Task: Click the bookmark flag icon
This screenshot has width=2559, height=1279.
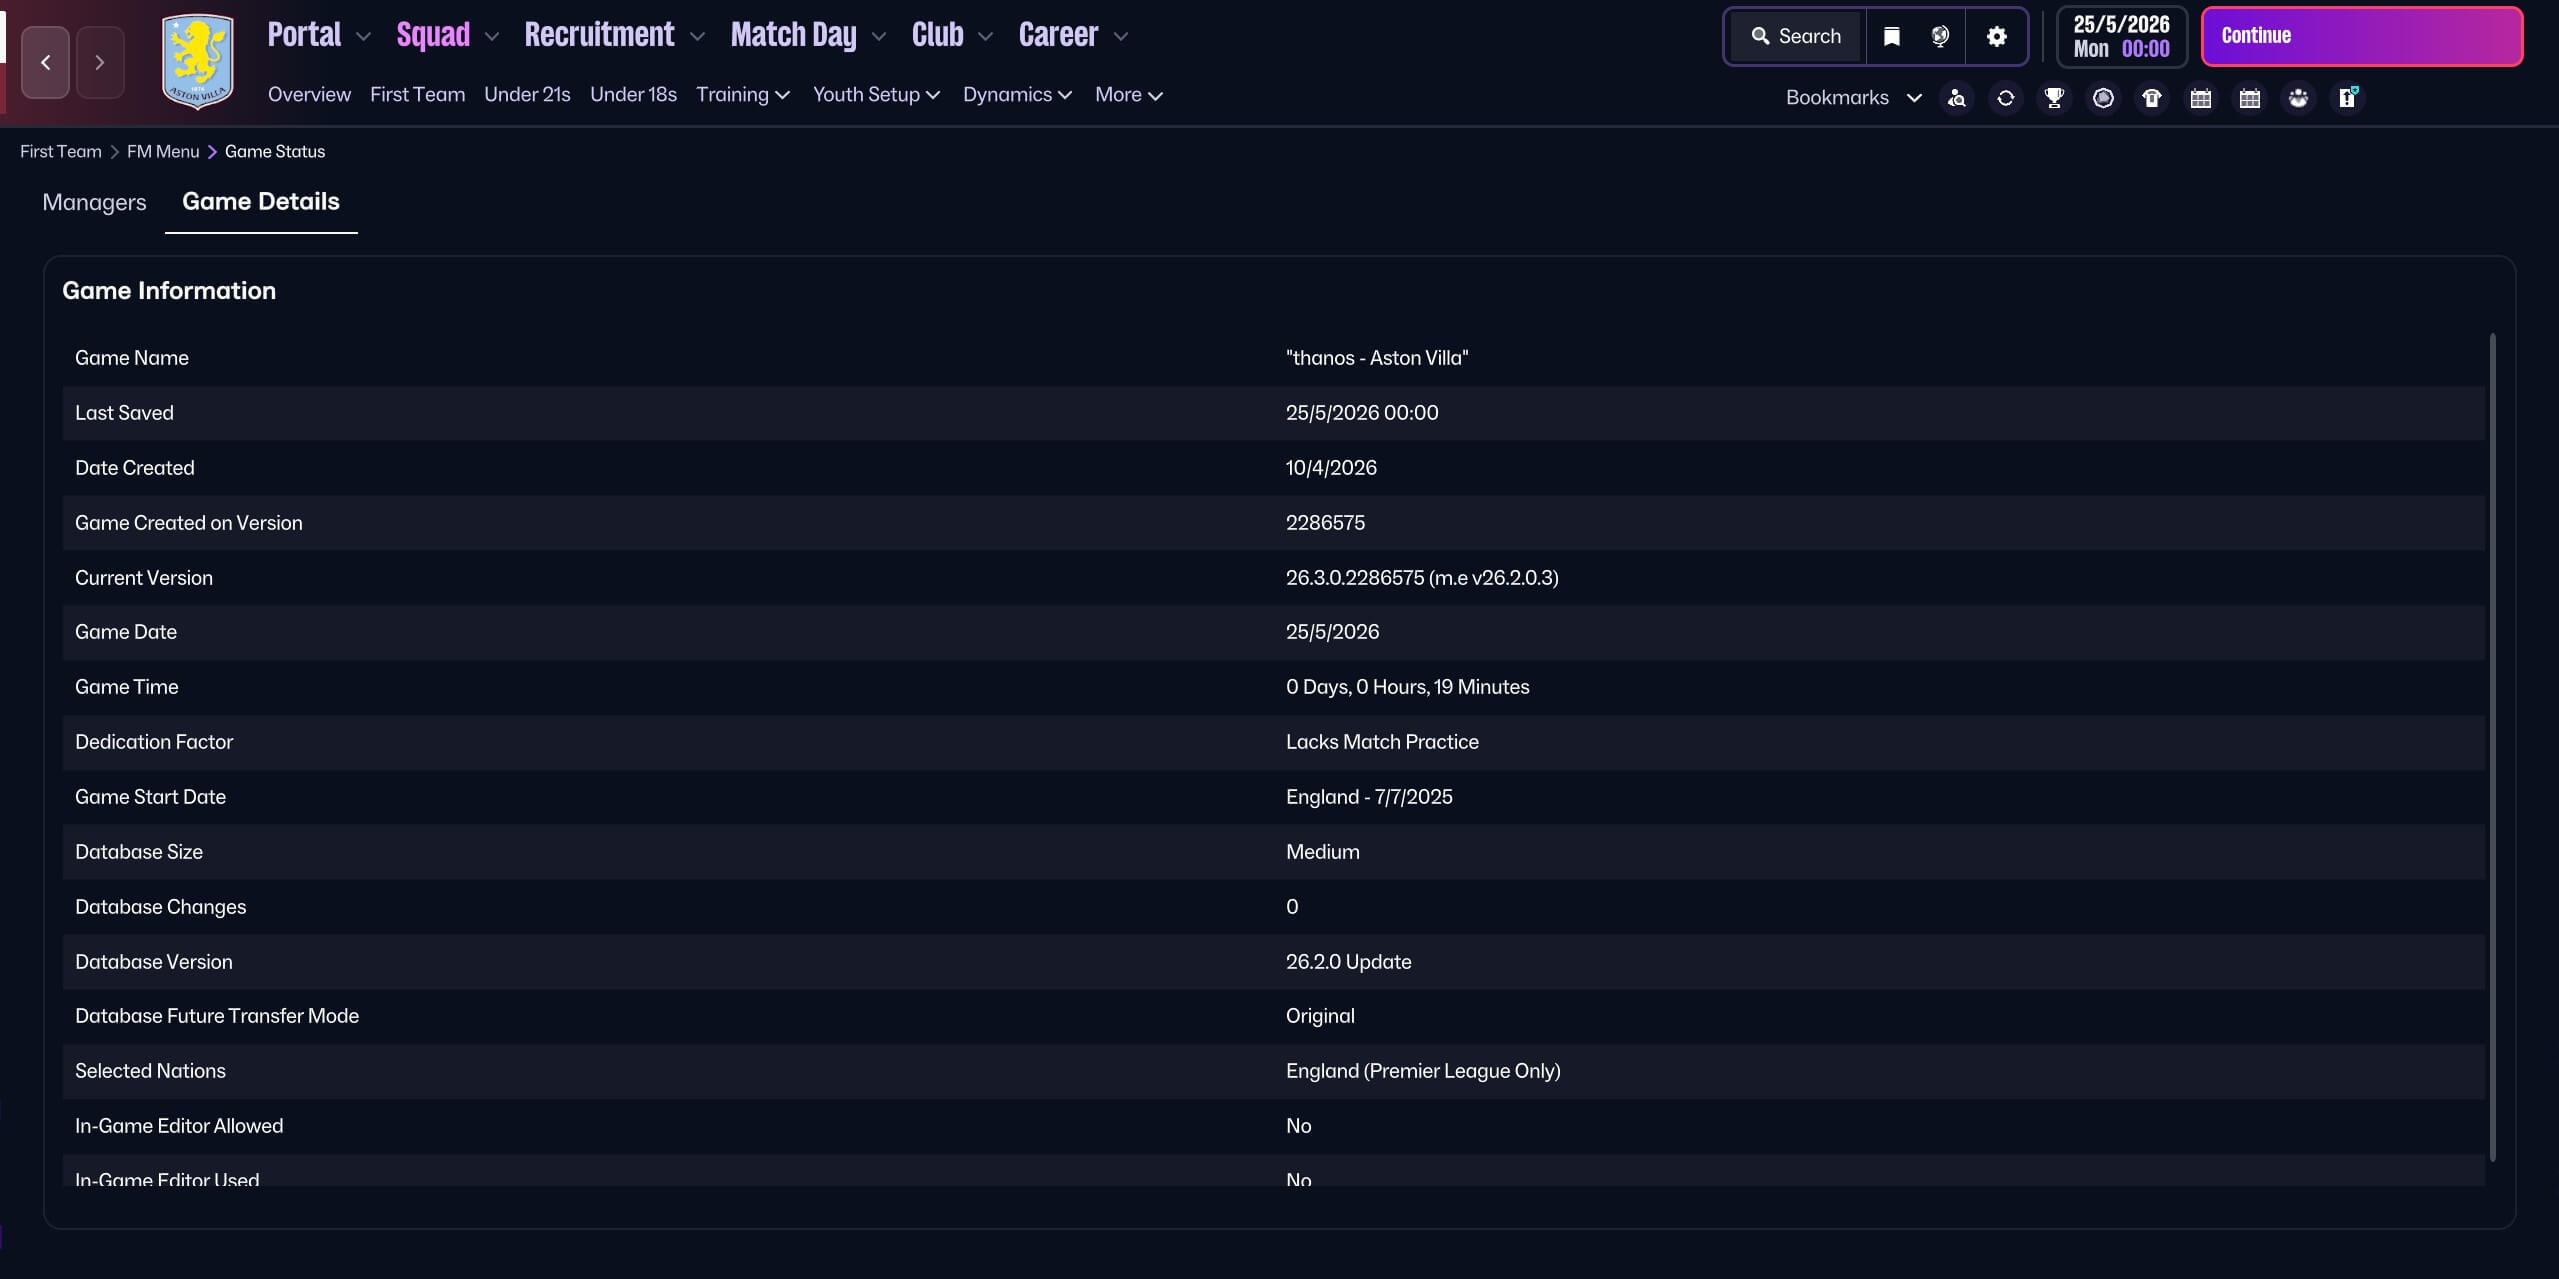Action: pos(1891,37)
